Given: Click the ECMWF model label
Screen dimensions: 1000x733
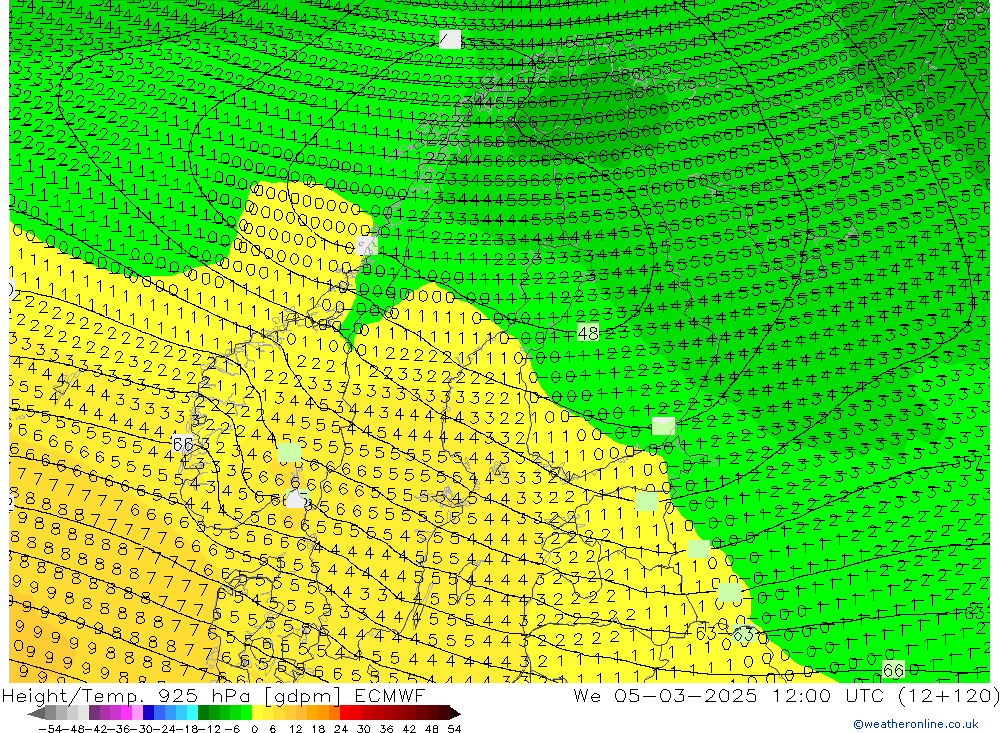Looking at the screenshot, I should (x=389, y=695).
